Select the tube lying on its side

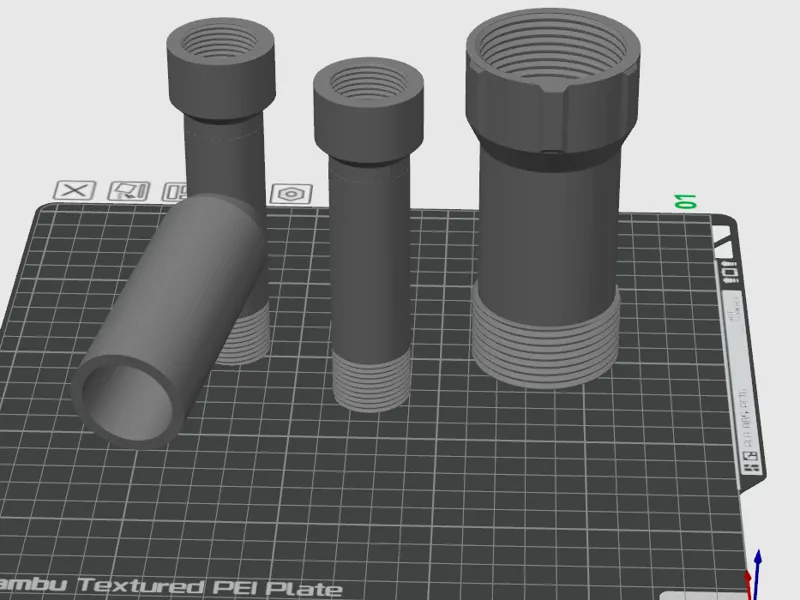(x=169, y=321)
